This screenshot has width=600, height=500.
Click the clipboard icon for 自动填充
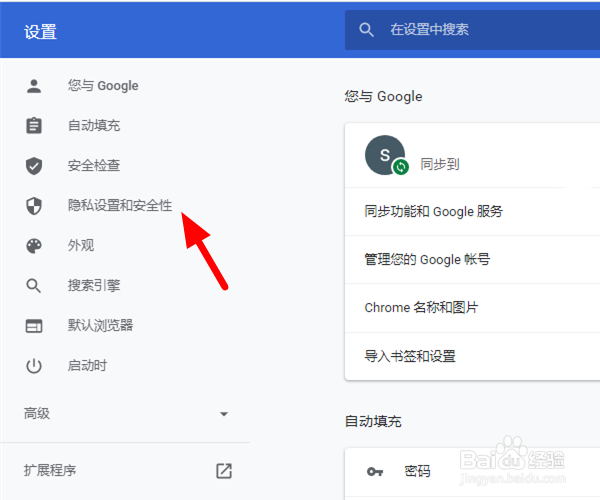click(34, 125)
